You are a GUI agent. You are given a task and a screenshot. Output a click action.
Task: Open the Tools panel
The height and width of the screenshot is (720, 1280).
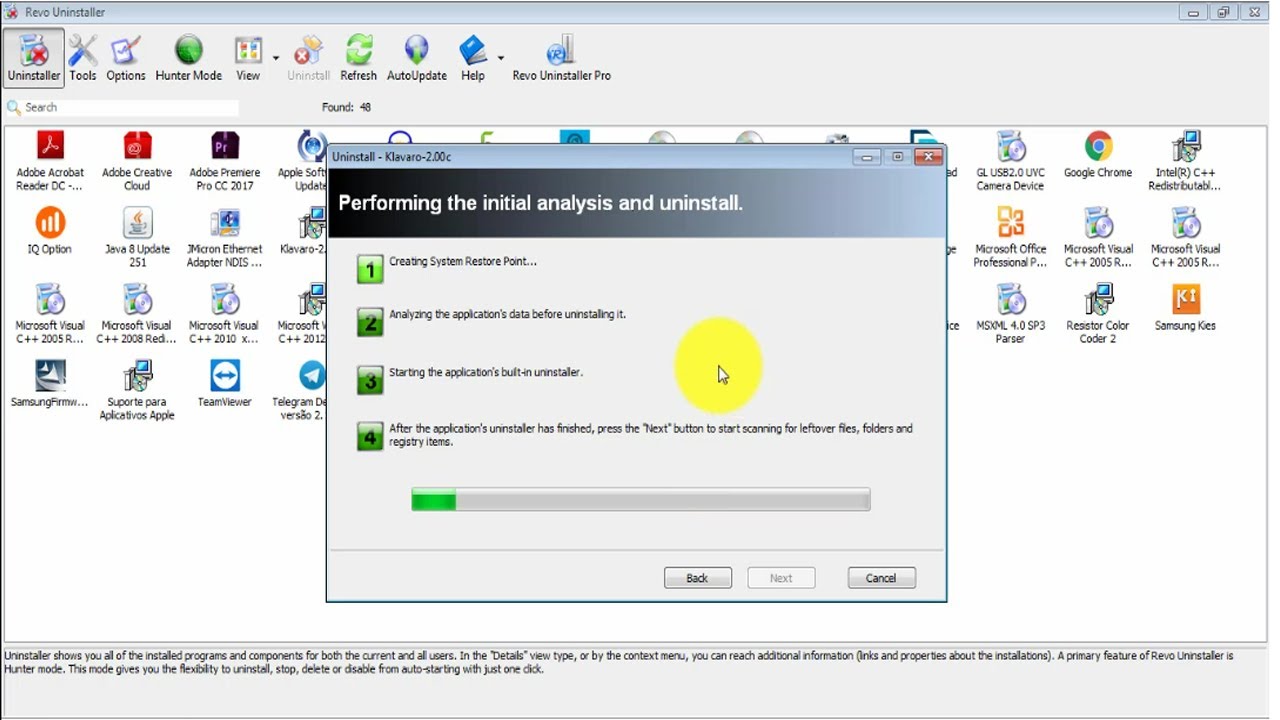pos(83,58)
